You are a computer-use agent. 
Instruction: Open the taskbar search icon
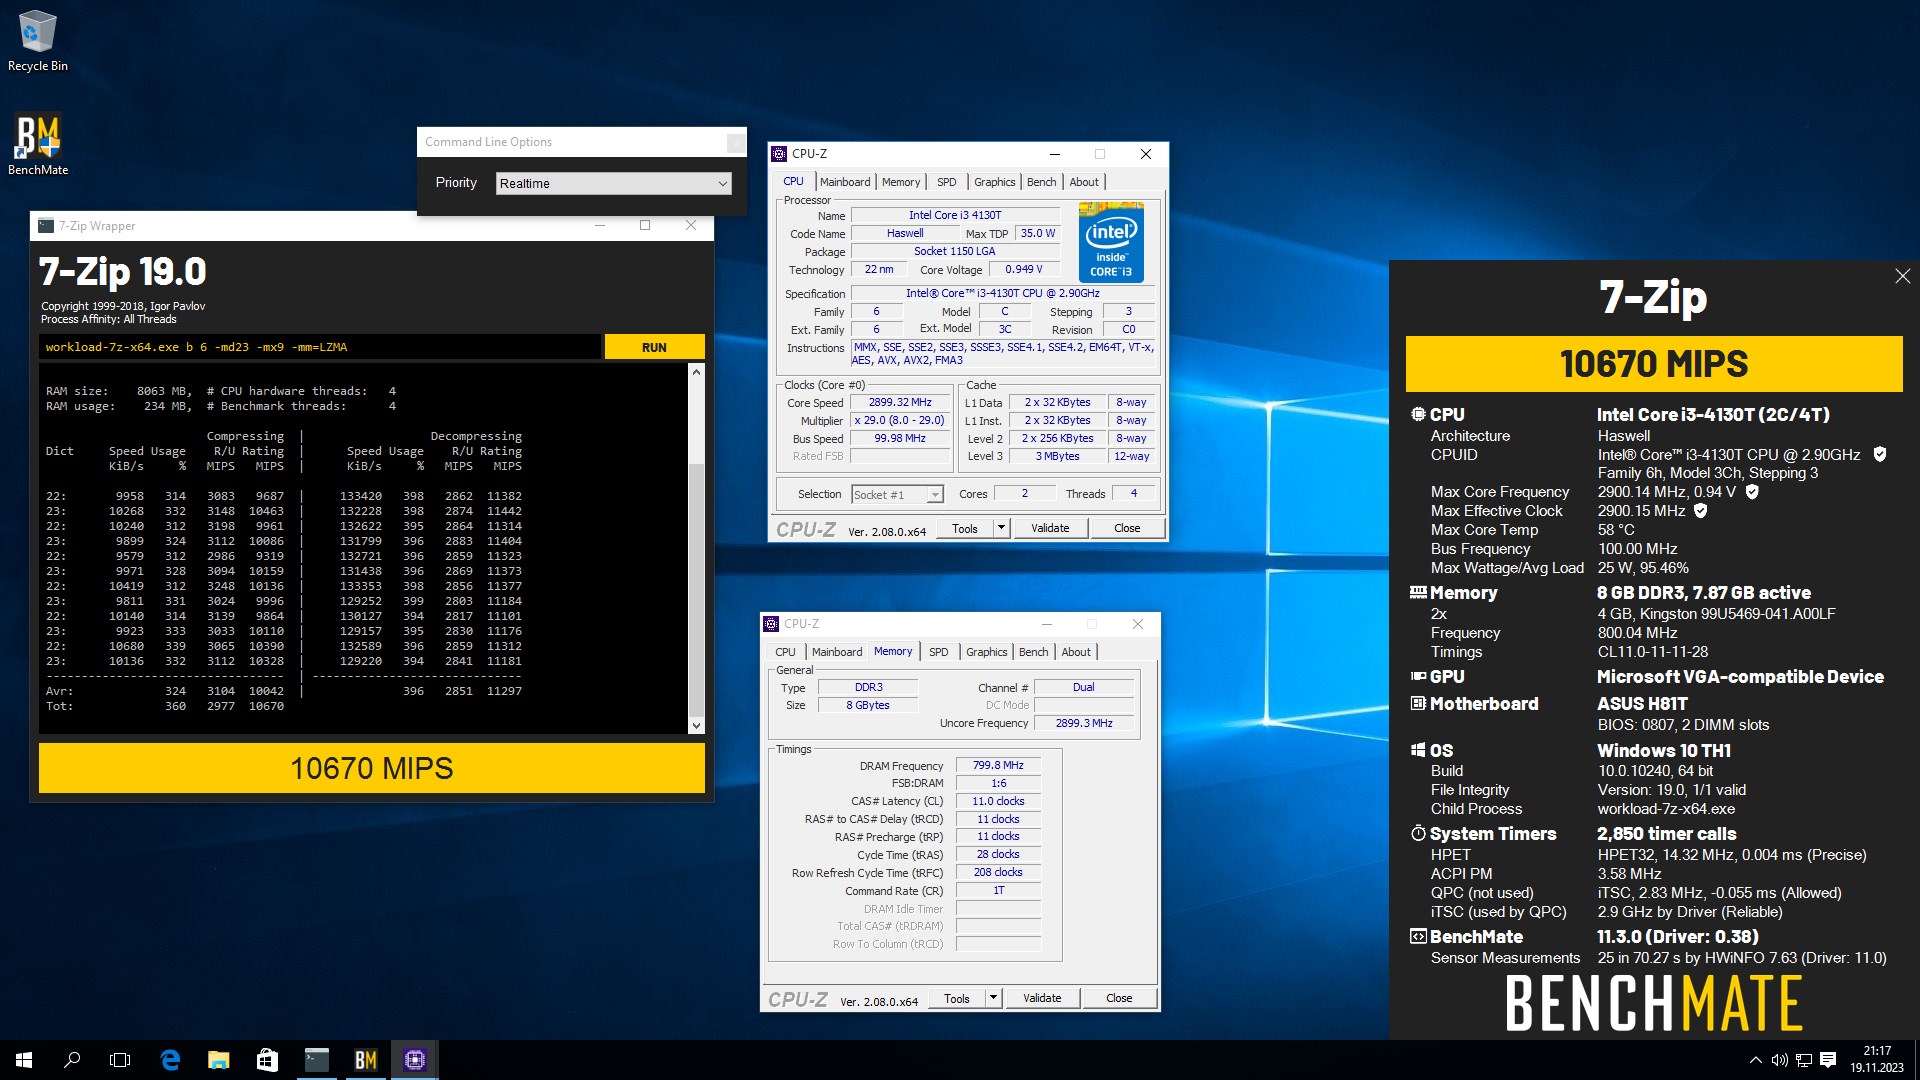[x=72, y=1060]
